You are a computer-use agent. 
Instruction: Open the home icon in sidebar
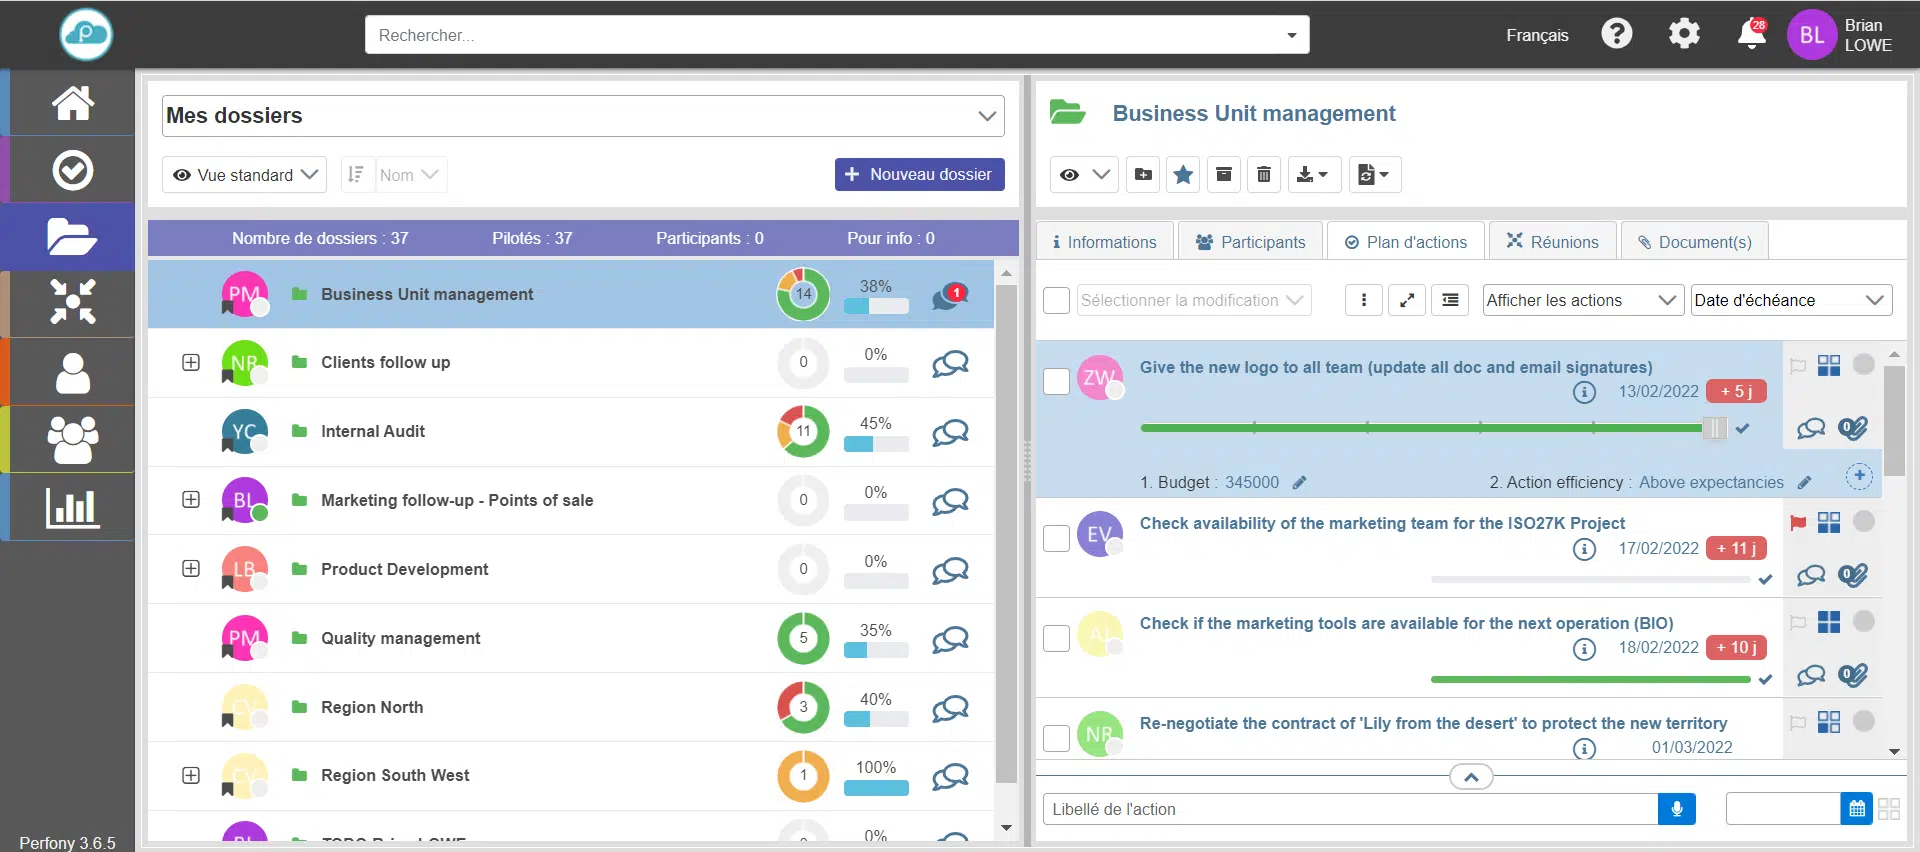click(73, 103)
